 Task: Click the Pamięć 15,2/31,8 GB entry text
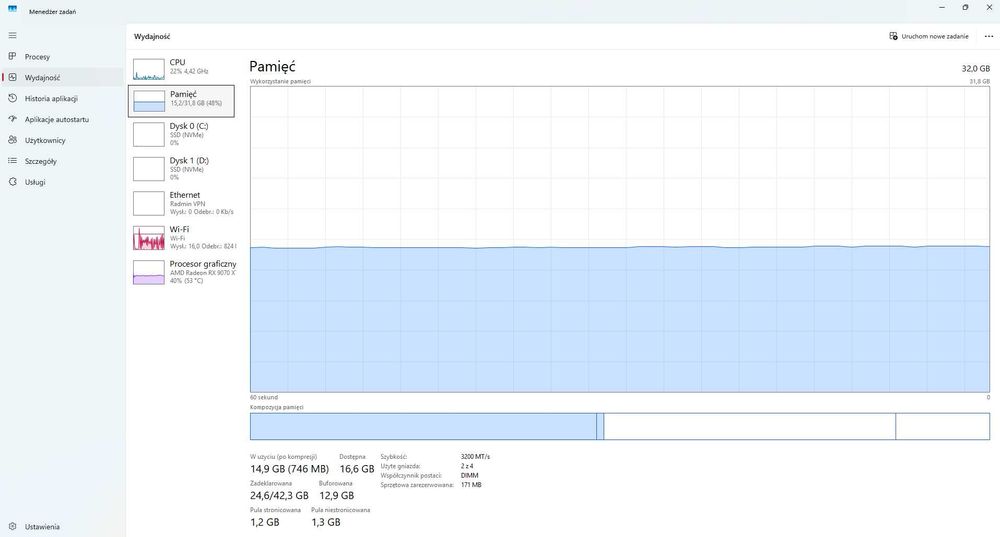pyautogui.click(x=196, y=98)
